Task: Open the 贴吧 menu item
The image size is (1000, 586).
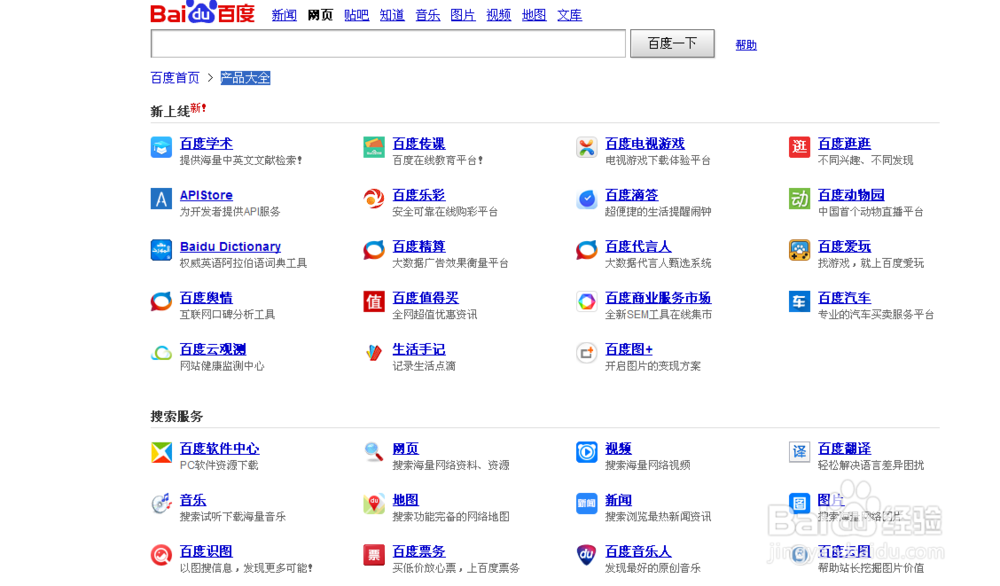Action: pos(356,14)
